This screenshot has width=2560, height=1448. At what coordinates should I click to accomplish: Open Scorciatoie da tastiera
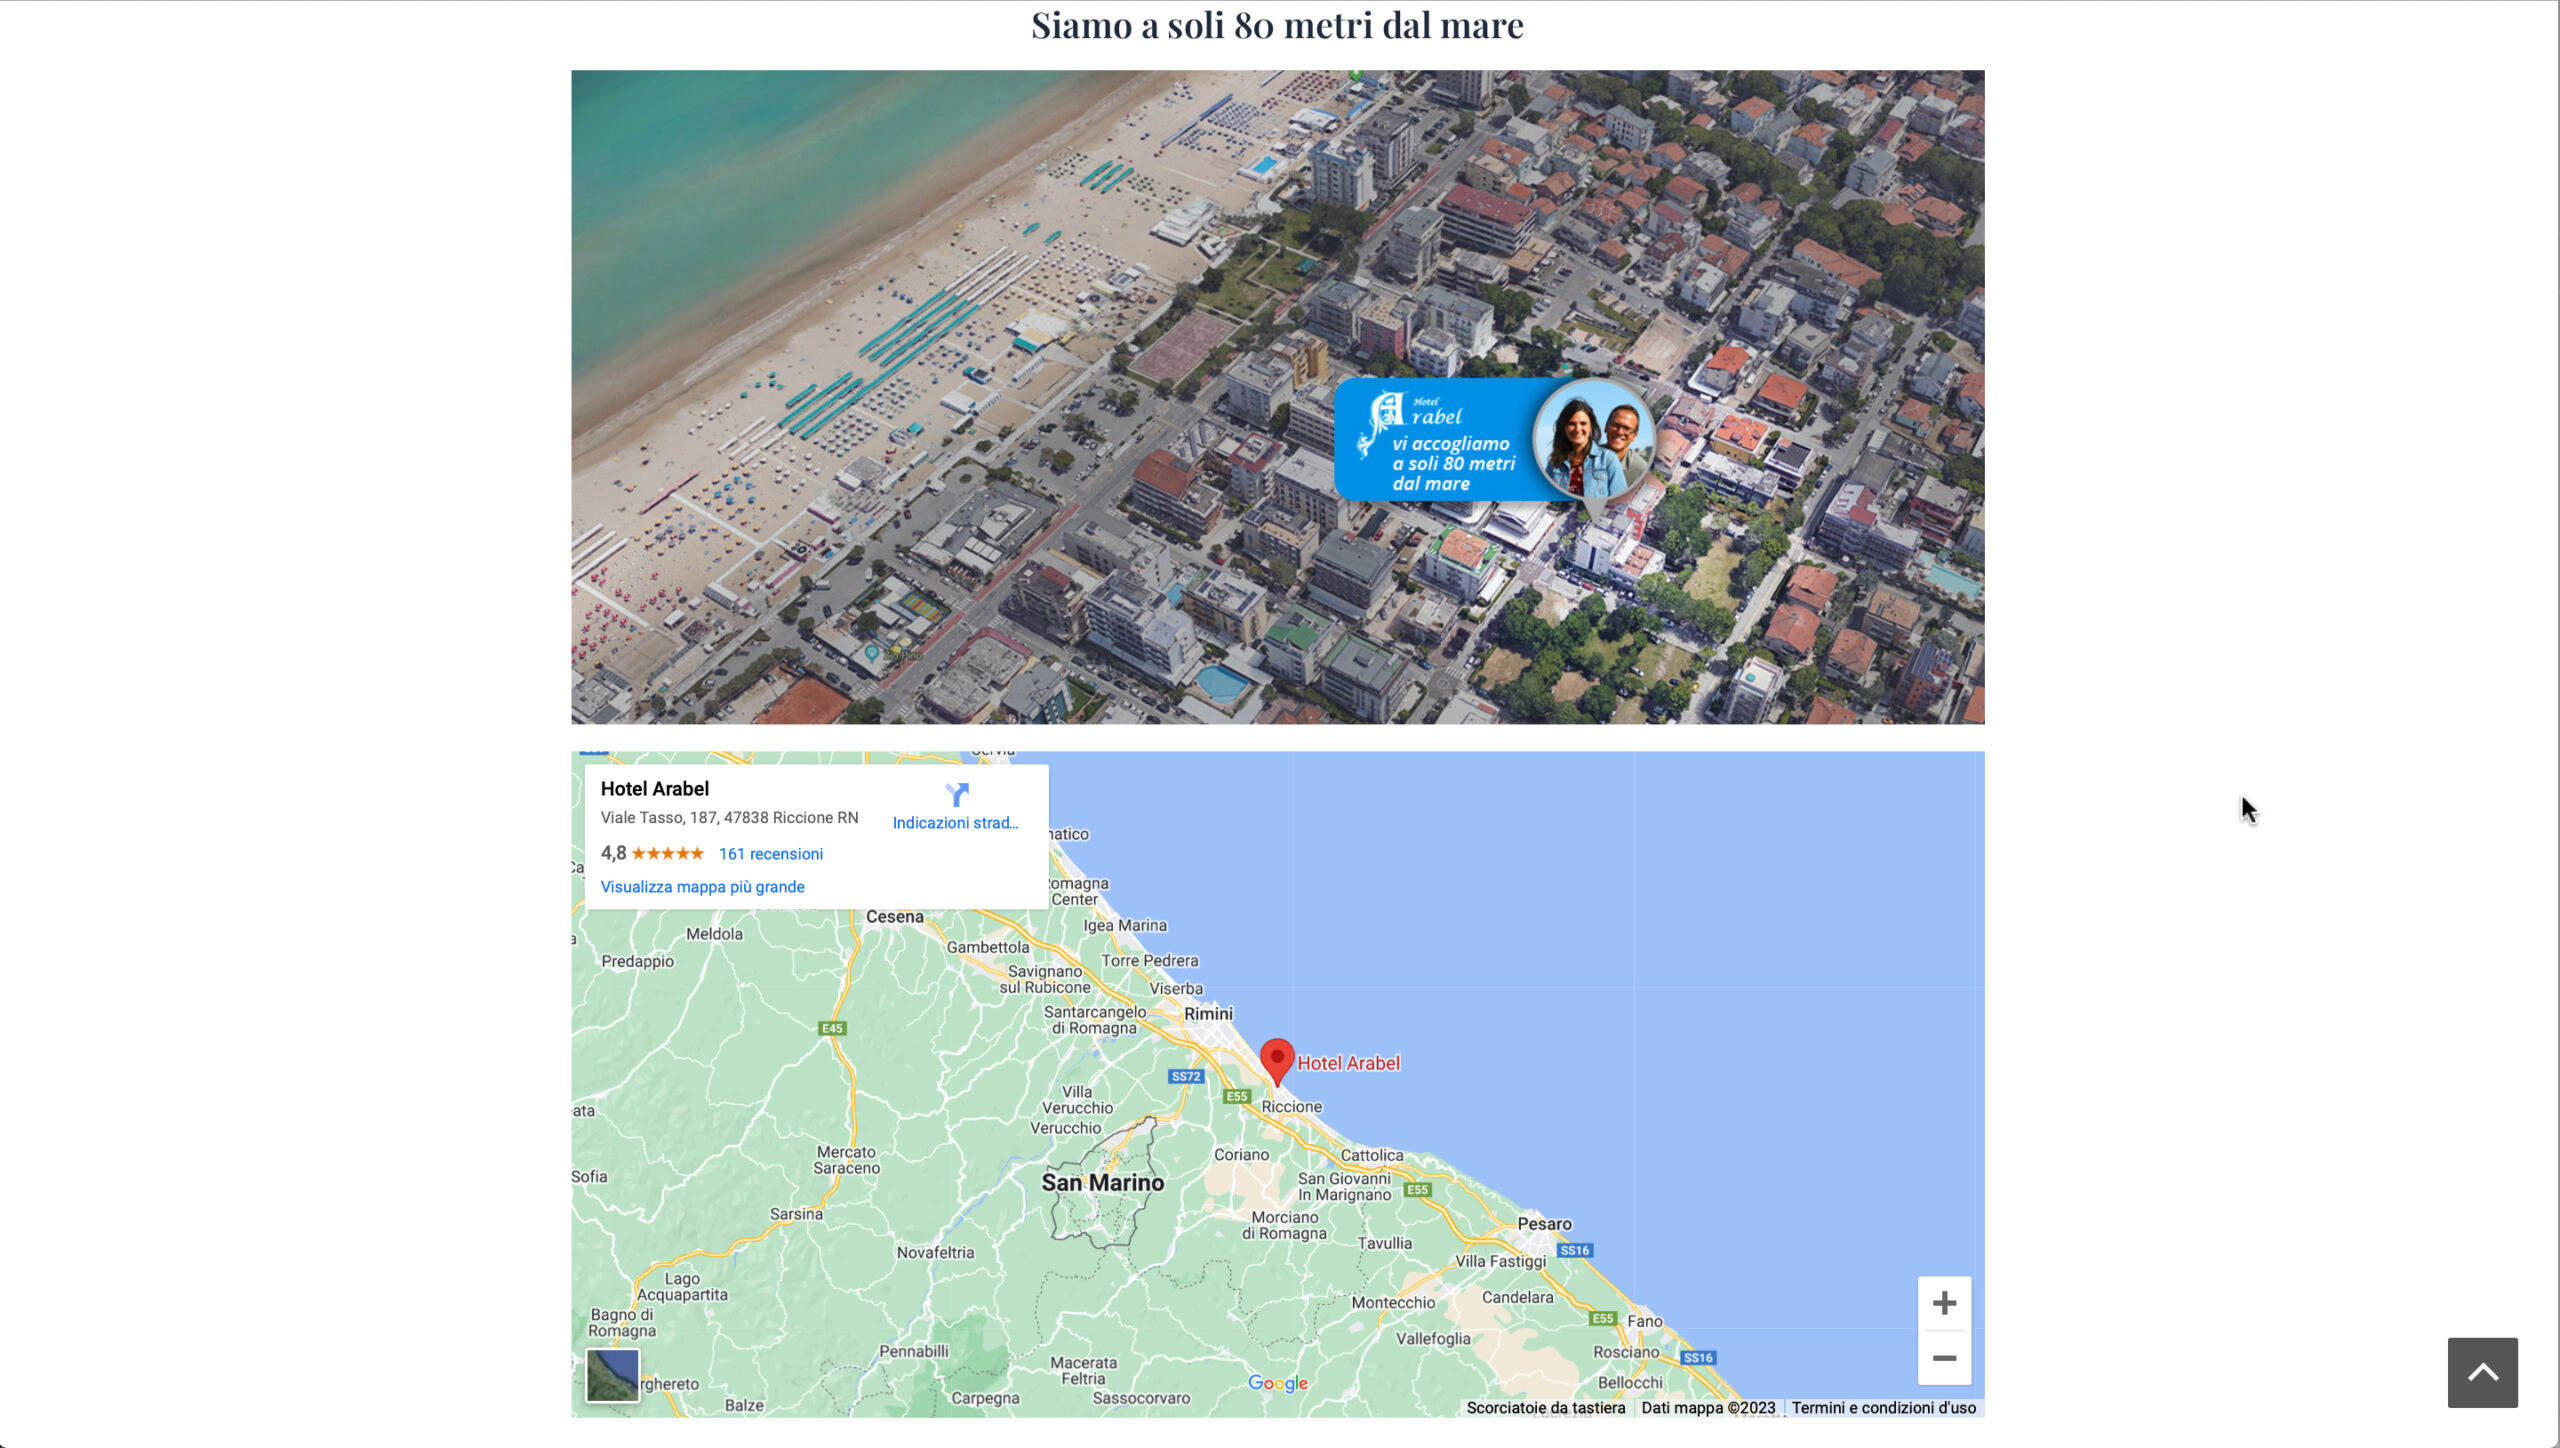point(1546,1407)
